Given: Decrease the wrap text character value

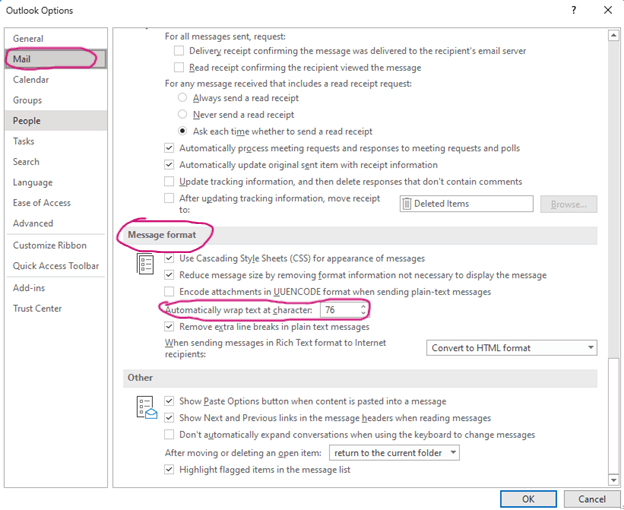Looking at the screenshot, I should click(363, 313).
